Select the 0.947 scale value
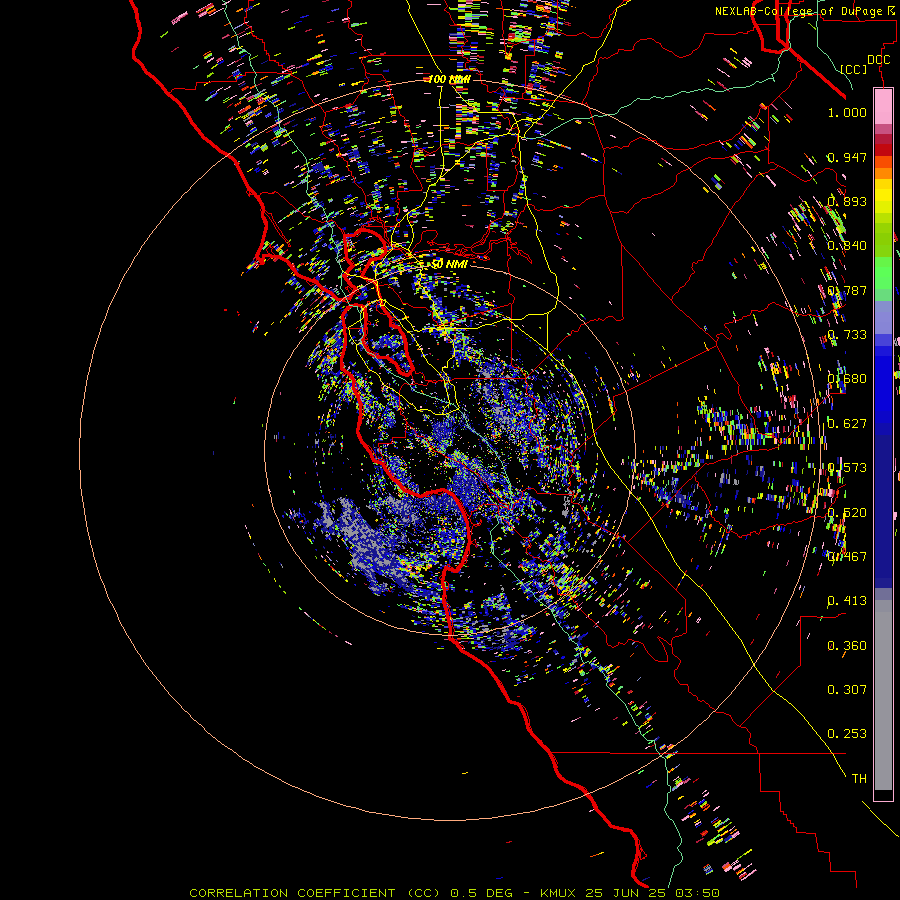This screenshot has height=900, width=900. pyautogui.click(x=847, y=157)
